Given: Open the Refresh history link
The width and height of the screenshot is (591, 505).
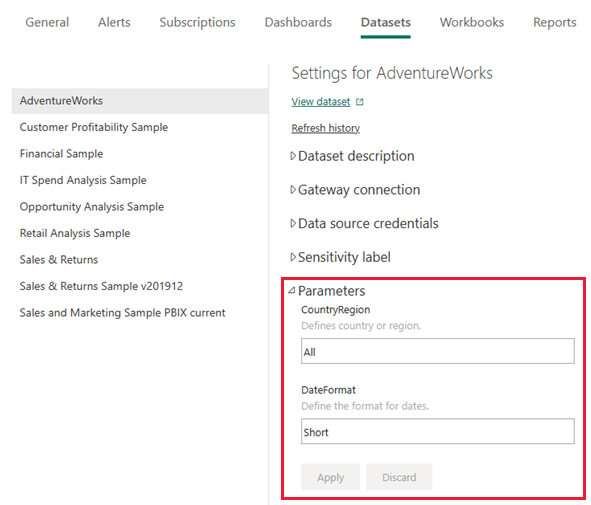Looking at the screenshot, I should click(x=326, y=128).
